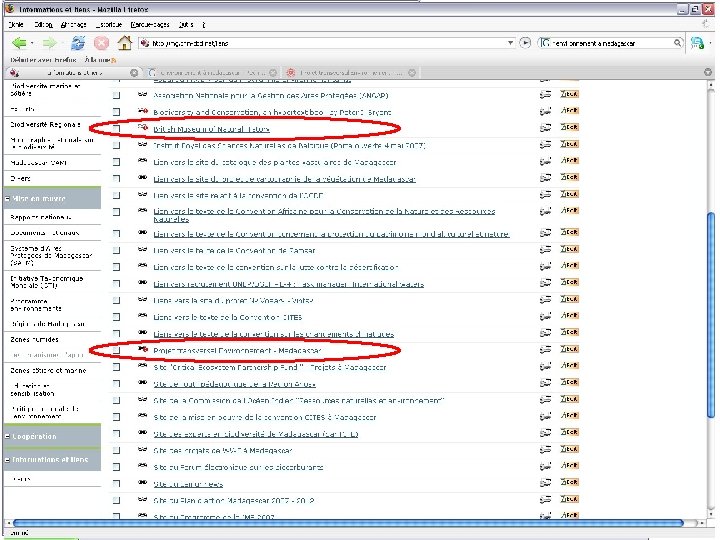
Task: Open the Marque-pages menu
Action: [150, 24]
